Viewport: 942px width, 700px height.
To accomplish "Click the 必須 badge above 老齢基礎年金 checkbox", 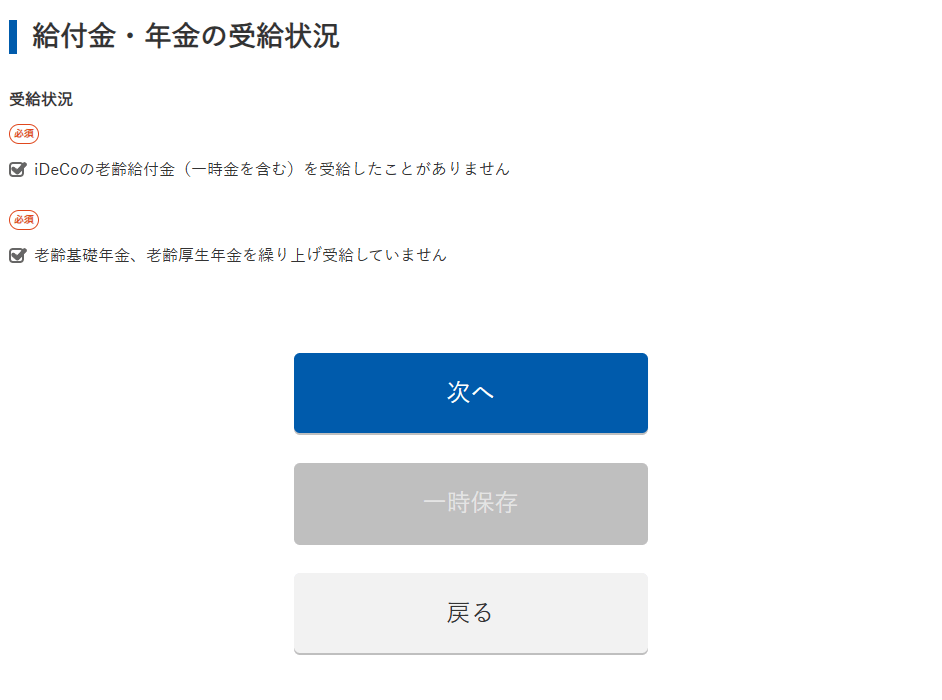I will [x=24, y=219].
